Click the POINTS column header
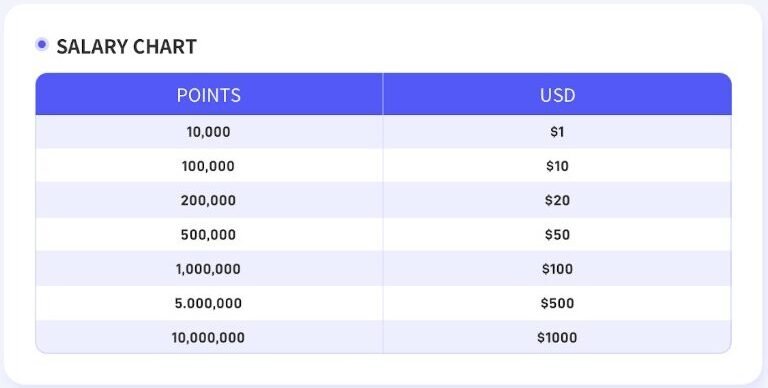 tap(209, 95)
